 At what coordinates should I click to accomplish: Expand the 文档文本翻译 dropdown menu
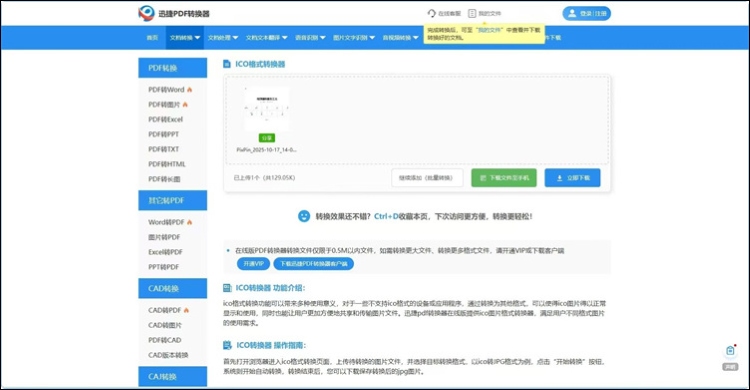pyautogui.click(x=266, y=38)
